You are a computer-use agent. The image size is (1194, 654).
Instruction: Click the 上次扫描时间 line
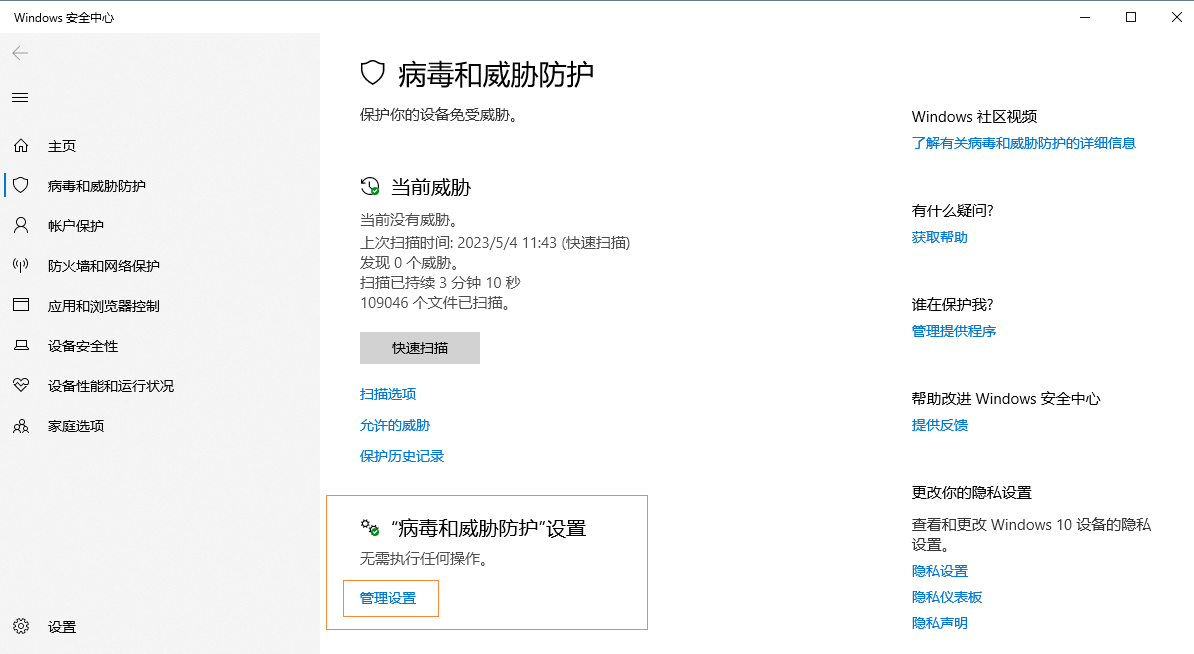(x=495, y=243)
